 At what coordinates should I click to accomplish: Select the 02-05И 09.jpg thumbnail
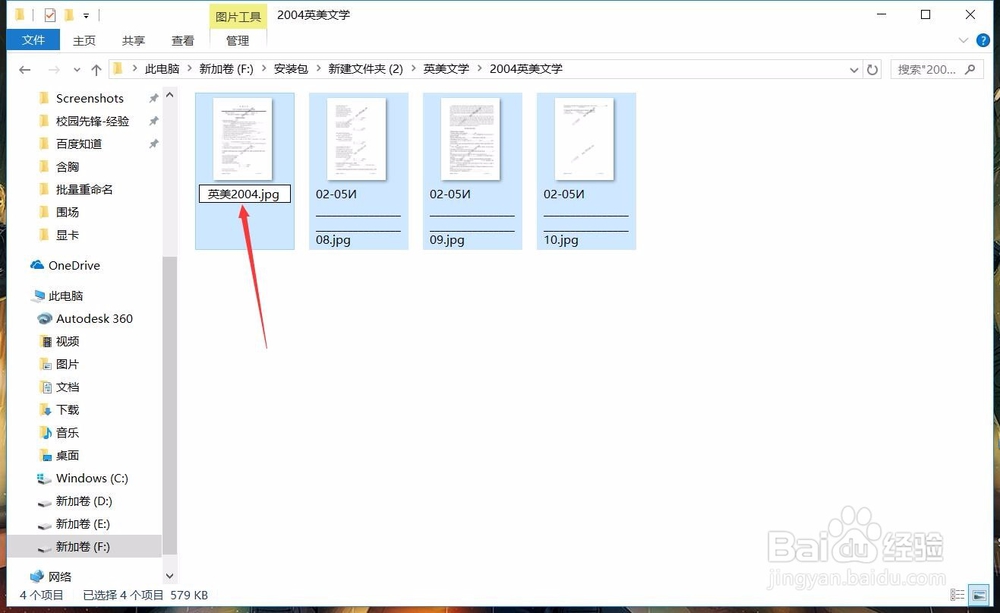pos(471,140)
